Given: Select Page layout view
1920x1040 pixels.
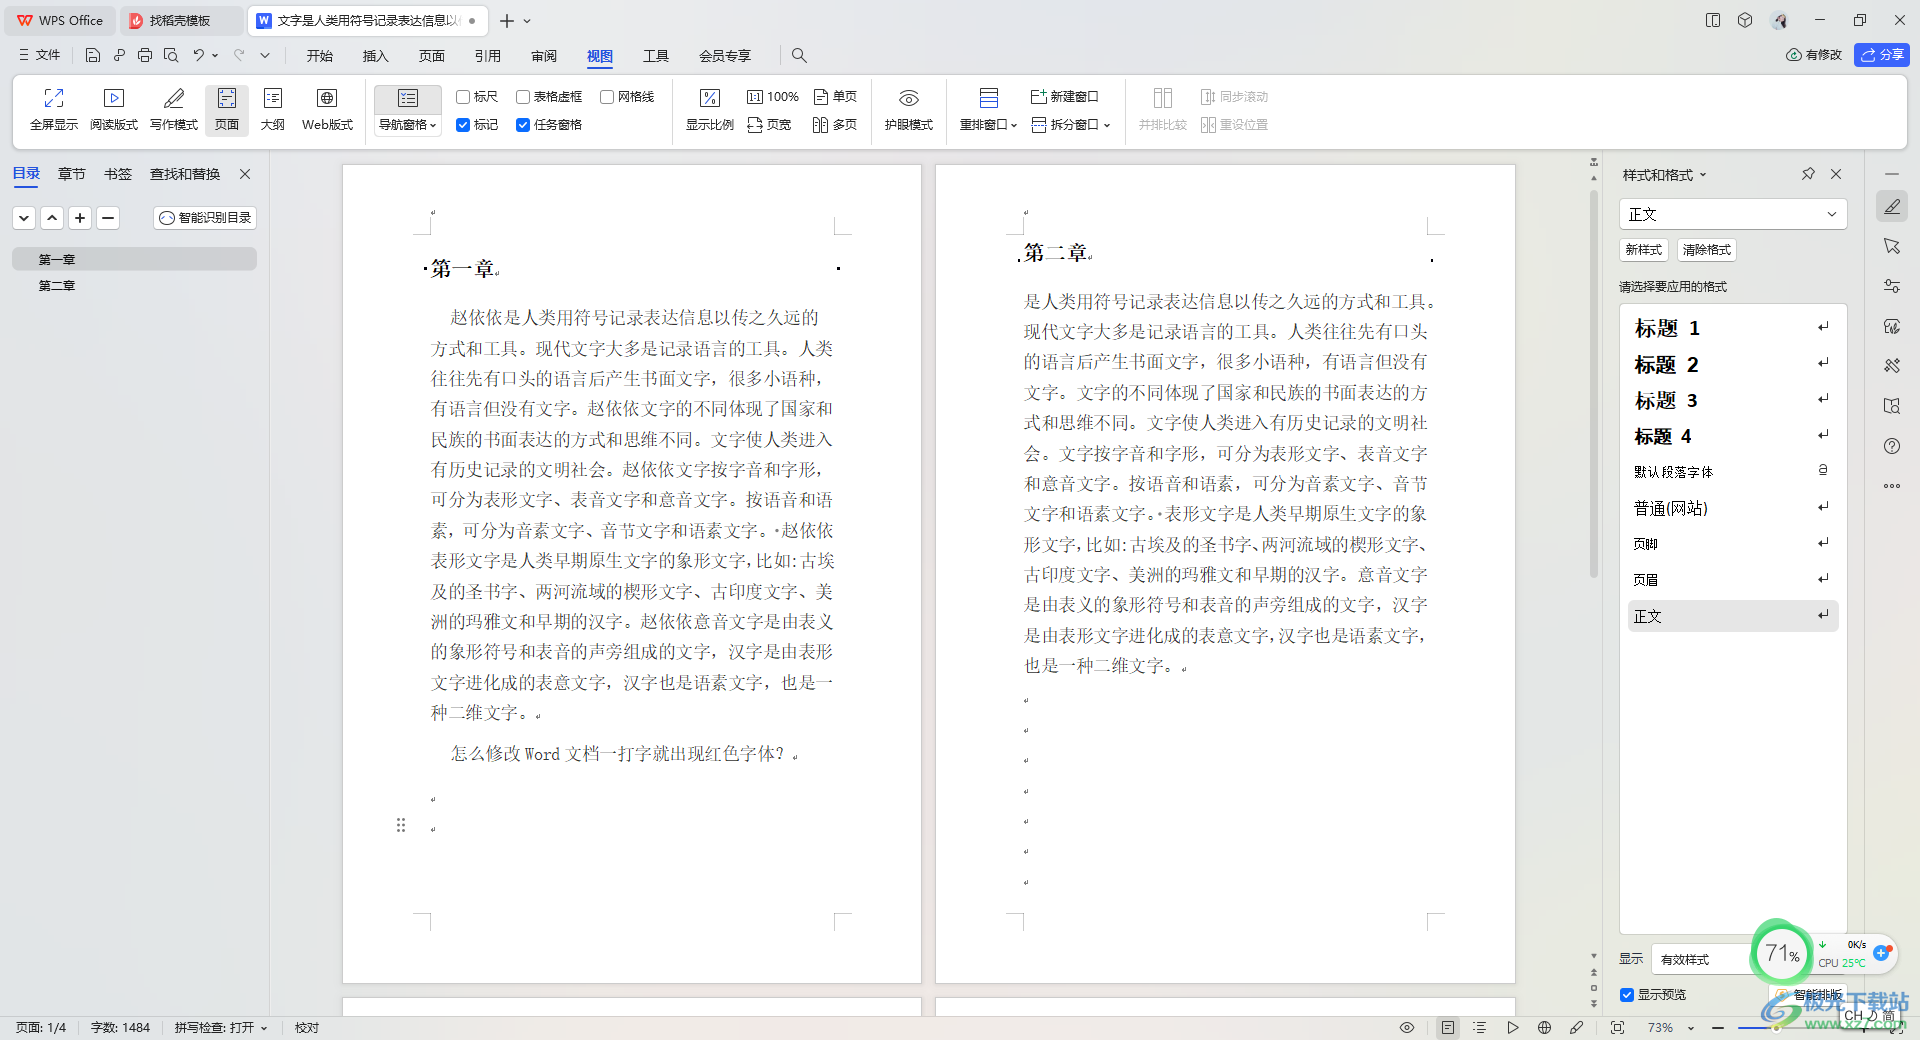Looking at the screenshot, I should 227,110.
